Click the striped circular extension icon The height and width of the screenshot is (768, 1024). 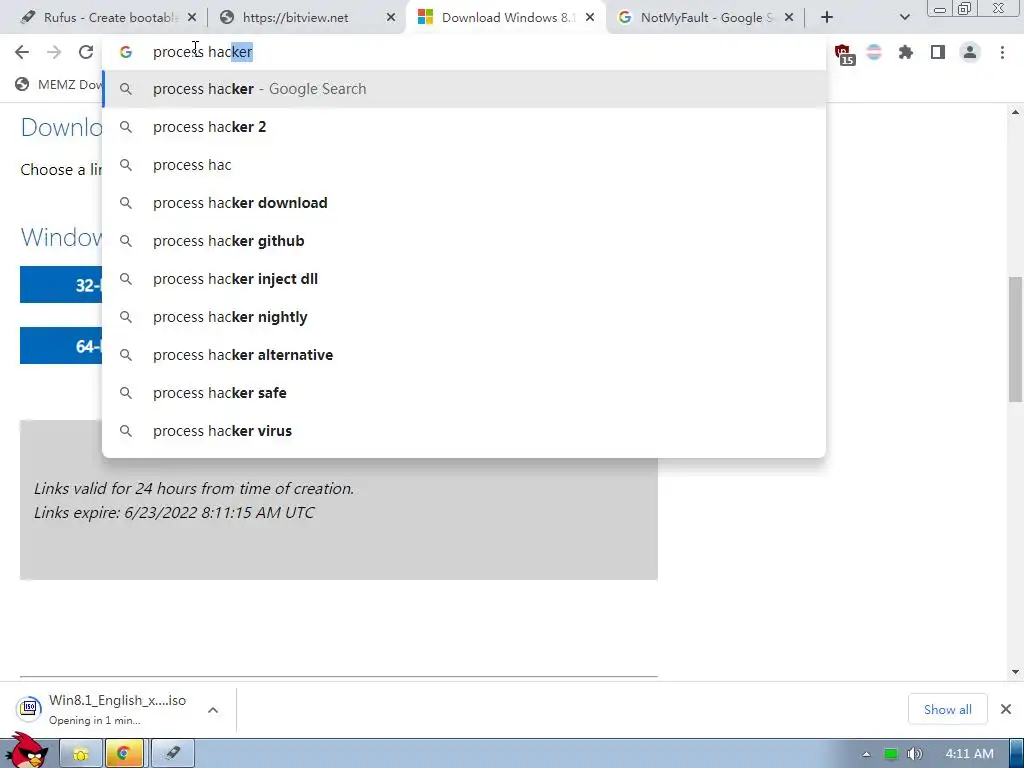coord(874,52)
